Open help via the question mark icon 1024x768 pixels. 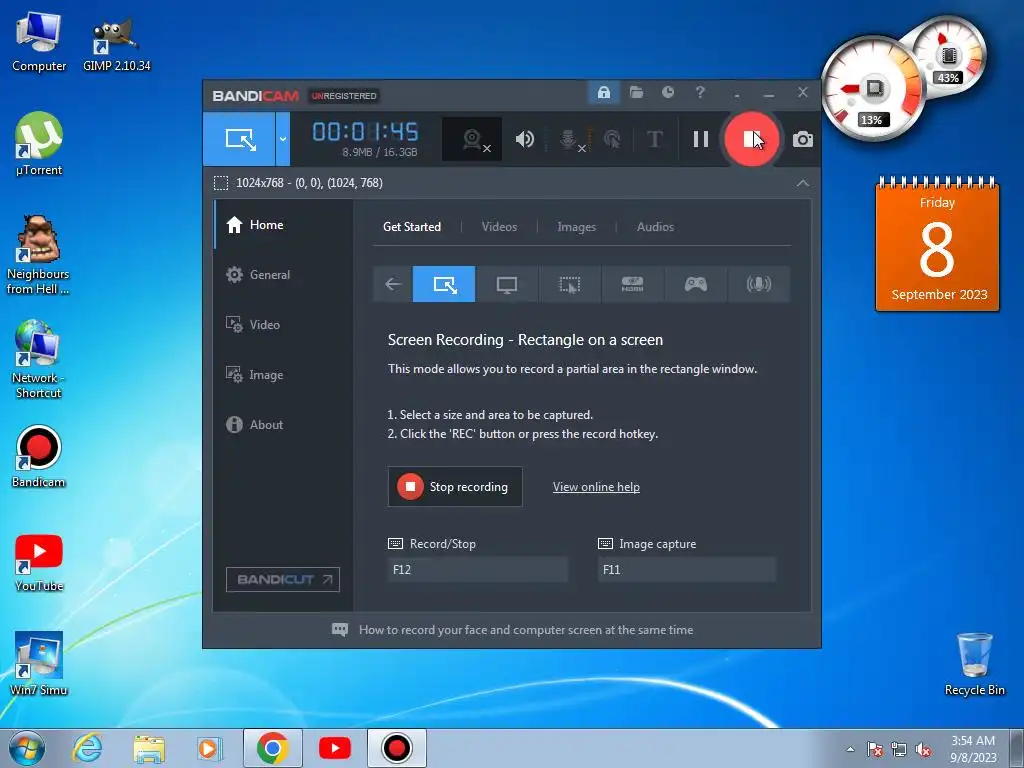point(700,92)
